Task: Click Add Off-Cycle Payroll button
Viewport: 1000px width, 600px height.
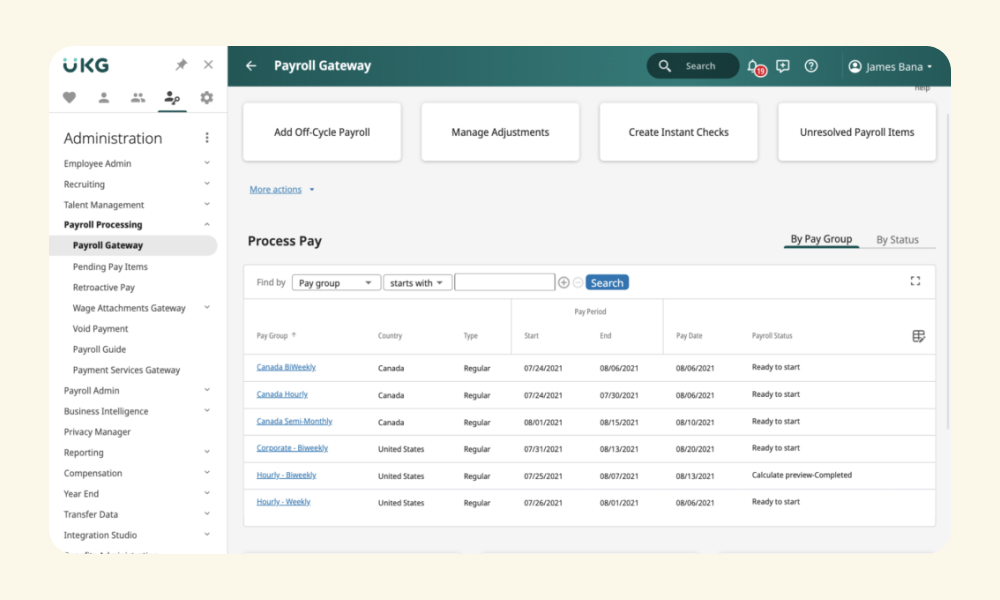Action: coord(322,132)
